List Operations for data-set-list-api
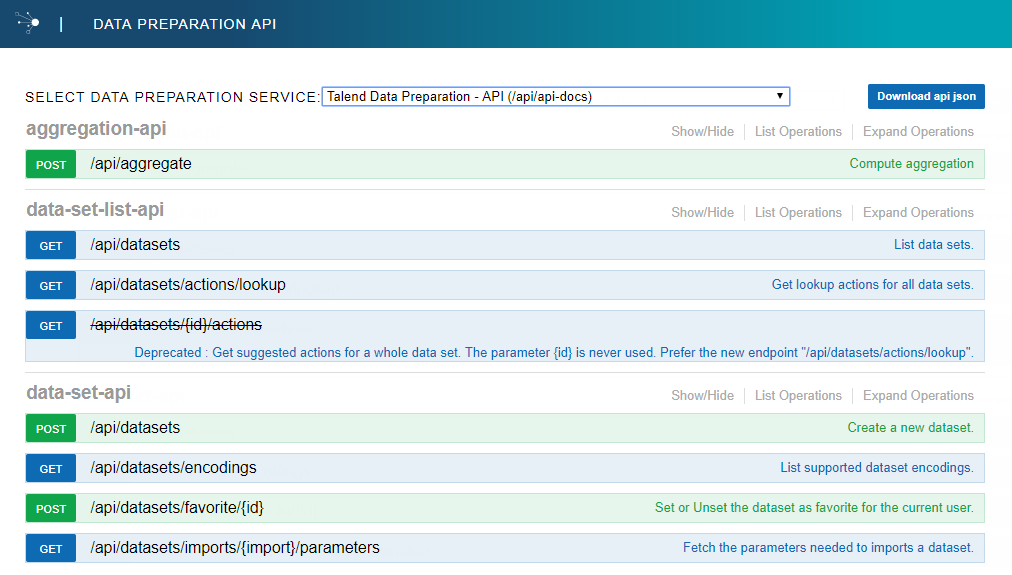This screenshot has width=1012, height=575. [797, 213]
